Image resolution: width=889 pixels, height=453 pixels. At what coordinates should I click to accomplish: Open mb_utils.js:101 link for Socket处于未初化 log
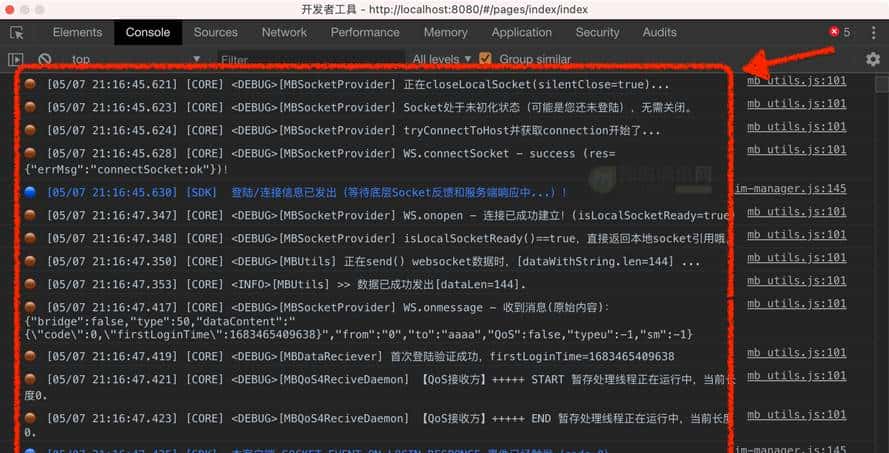[797, 104]
